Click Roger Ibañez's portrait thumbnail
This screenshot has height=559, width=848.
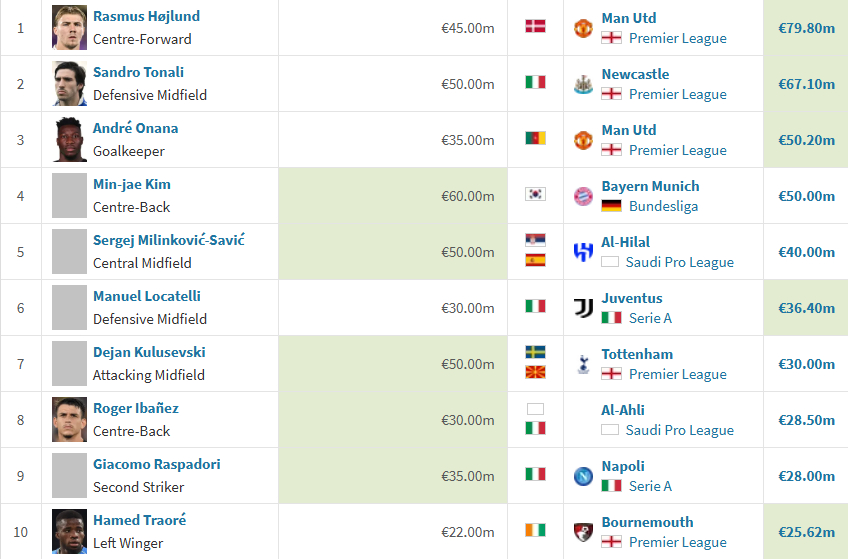coord(69,420)
